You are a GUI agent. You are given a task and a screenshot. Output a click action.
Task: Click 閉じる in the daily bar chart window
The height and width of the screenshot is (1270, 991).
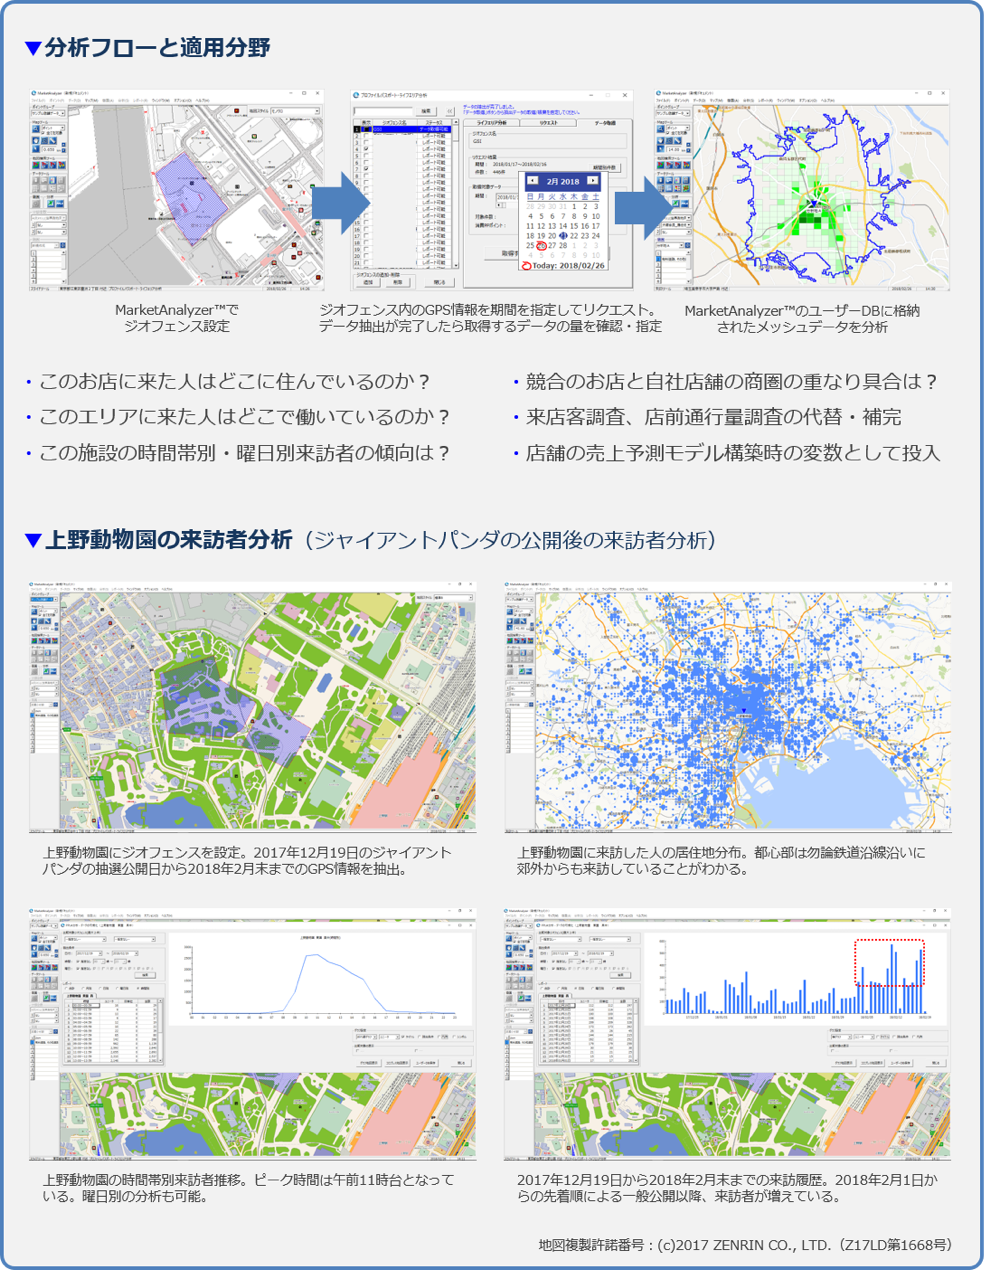[934, 1063]
